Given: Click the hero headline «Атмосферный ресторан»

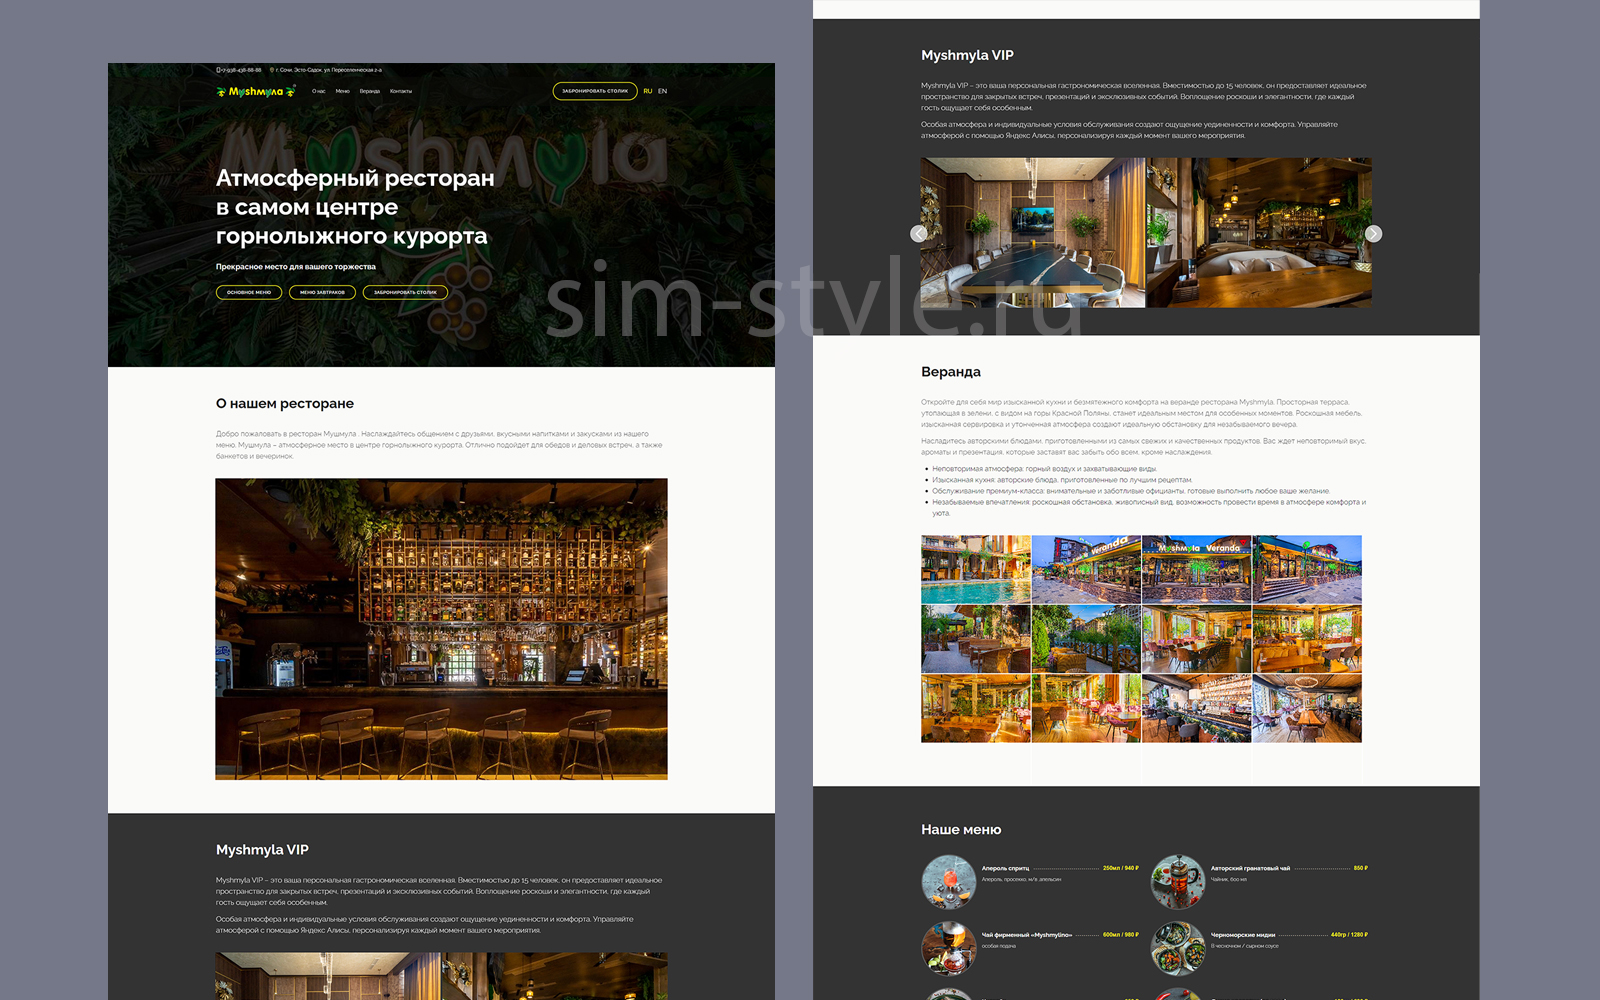Looking at the screenshot, I should click(355, 178).
